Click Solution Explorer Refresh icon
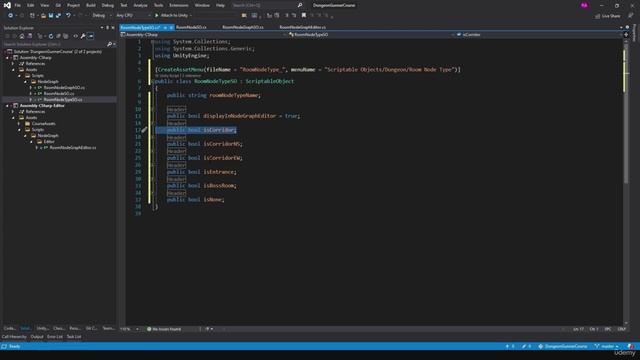Image resolution: width=640 pixels, height=360 pixels. coord(51,36)
